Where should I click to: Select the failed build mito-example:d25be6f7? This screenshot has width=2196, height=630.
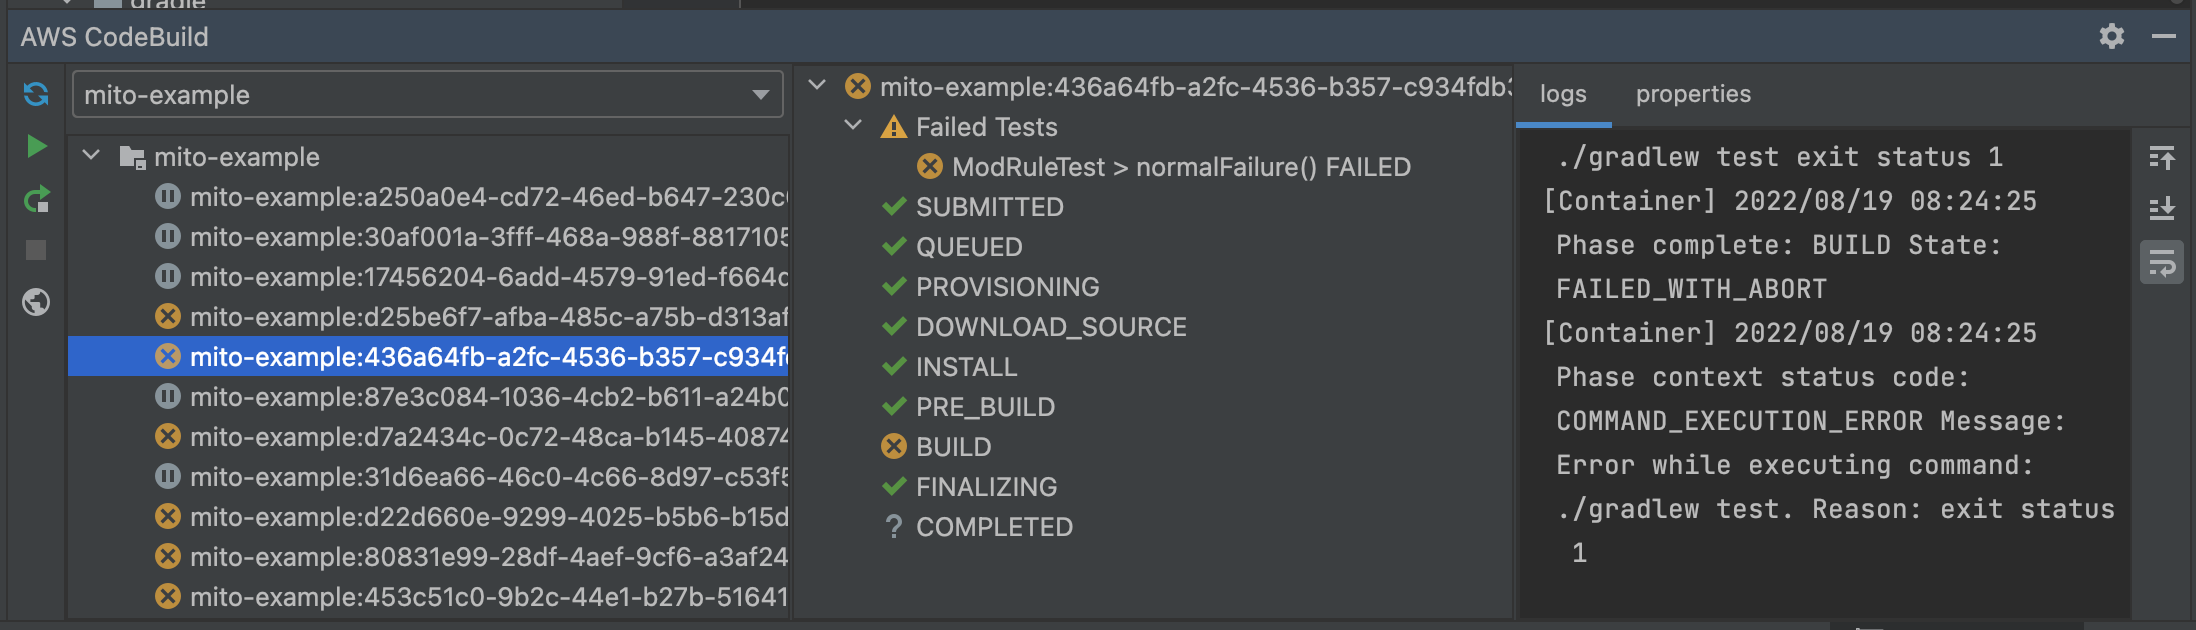click(428, 317)
